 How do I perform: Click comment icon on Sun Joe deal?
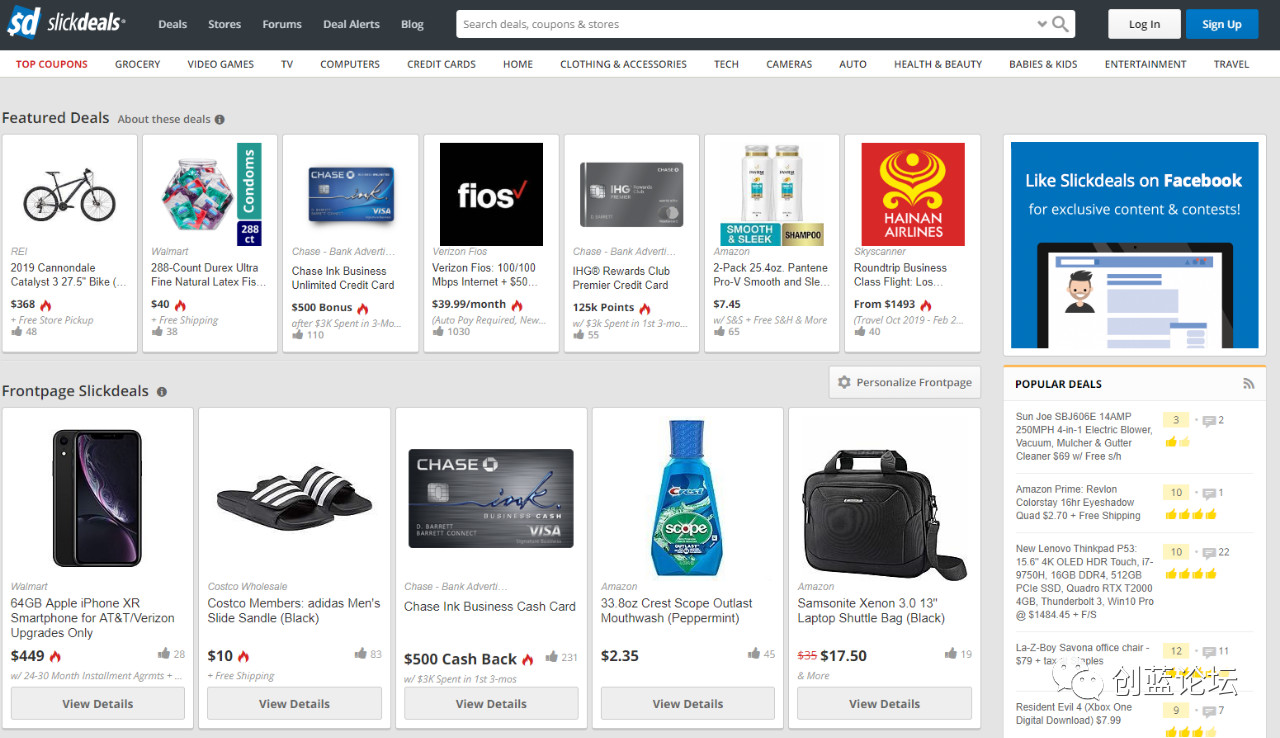coord(1209,421)
